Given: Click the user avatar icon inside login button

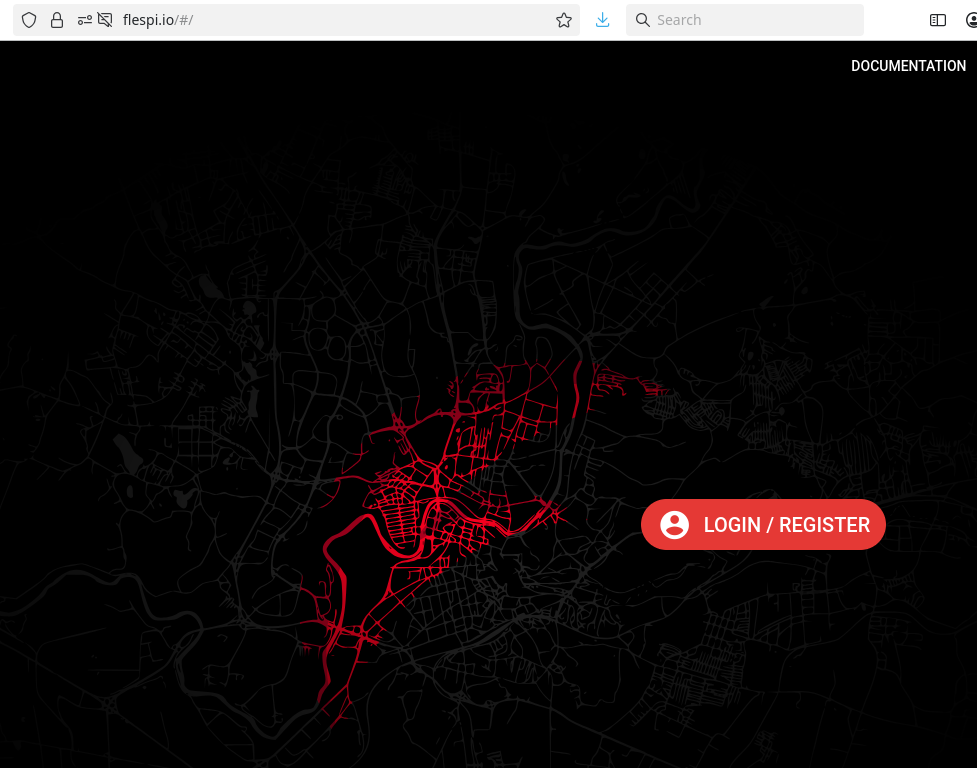Looking at the screenshot, I should click(x=674, y=524).
